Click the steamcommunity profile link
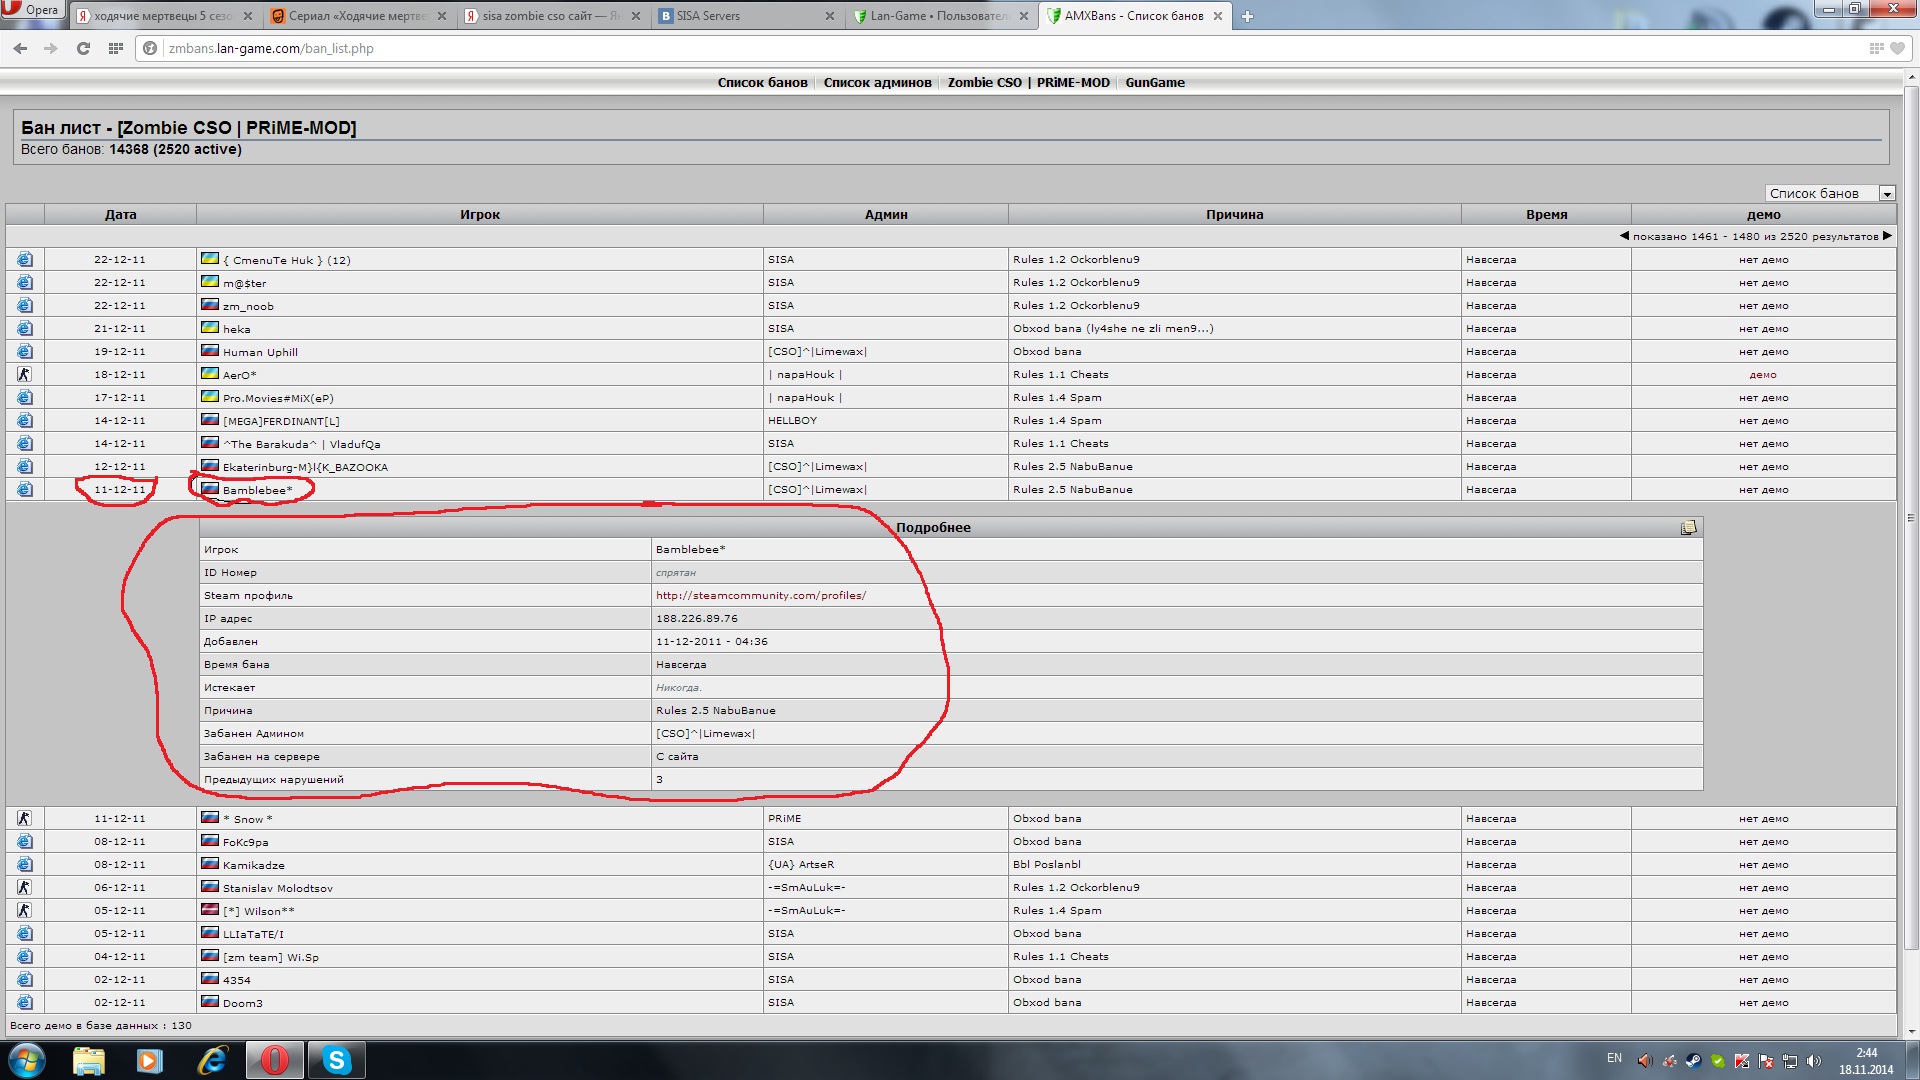Viewport: 1920px width, 1080px height. coord(760,596)
